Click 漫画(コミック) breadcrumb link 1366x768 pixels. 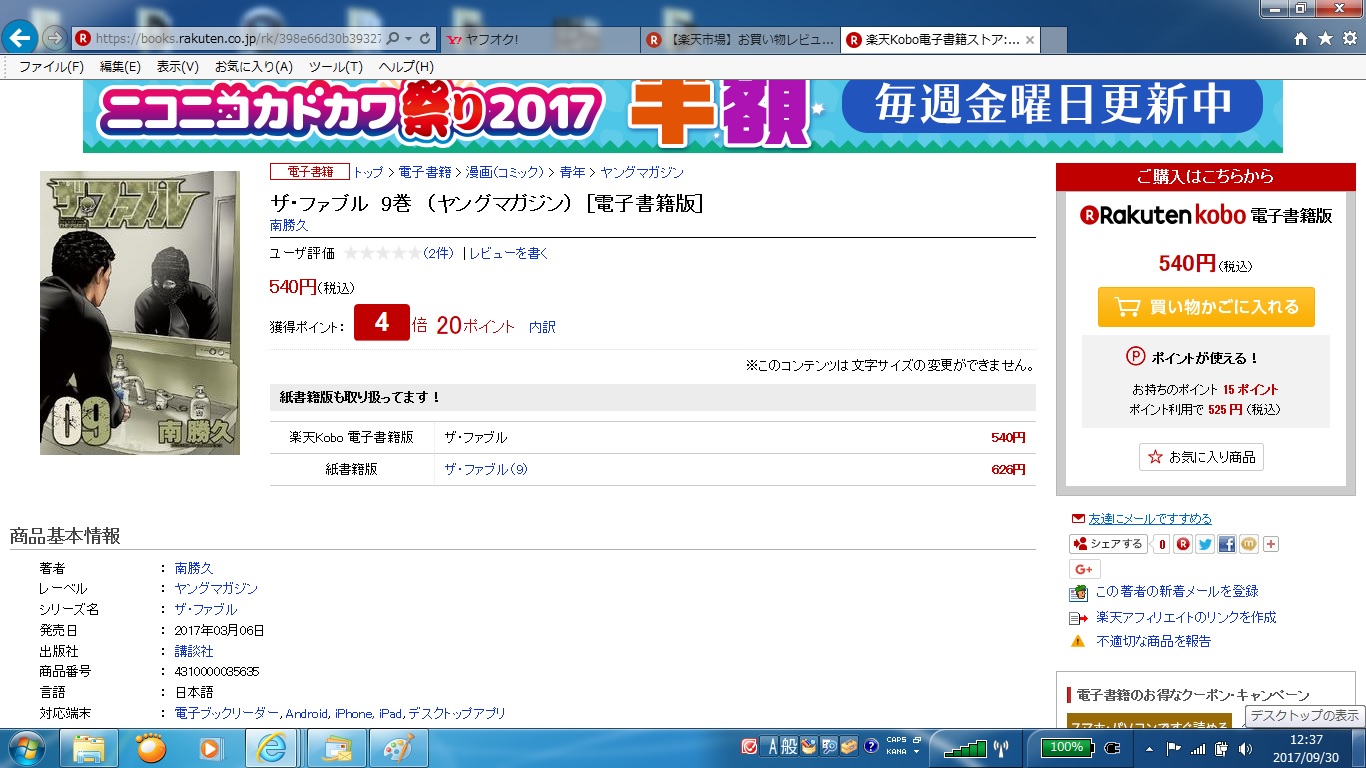coord(505,172)
